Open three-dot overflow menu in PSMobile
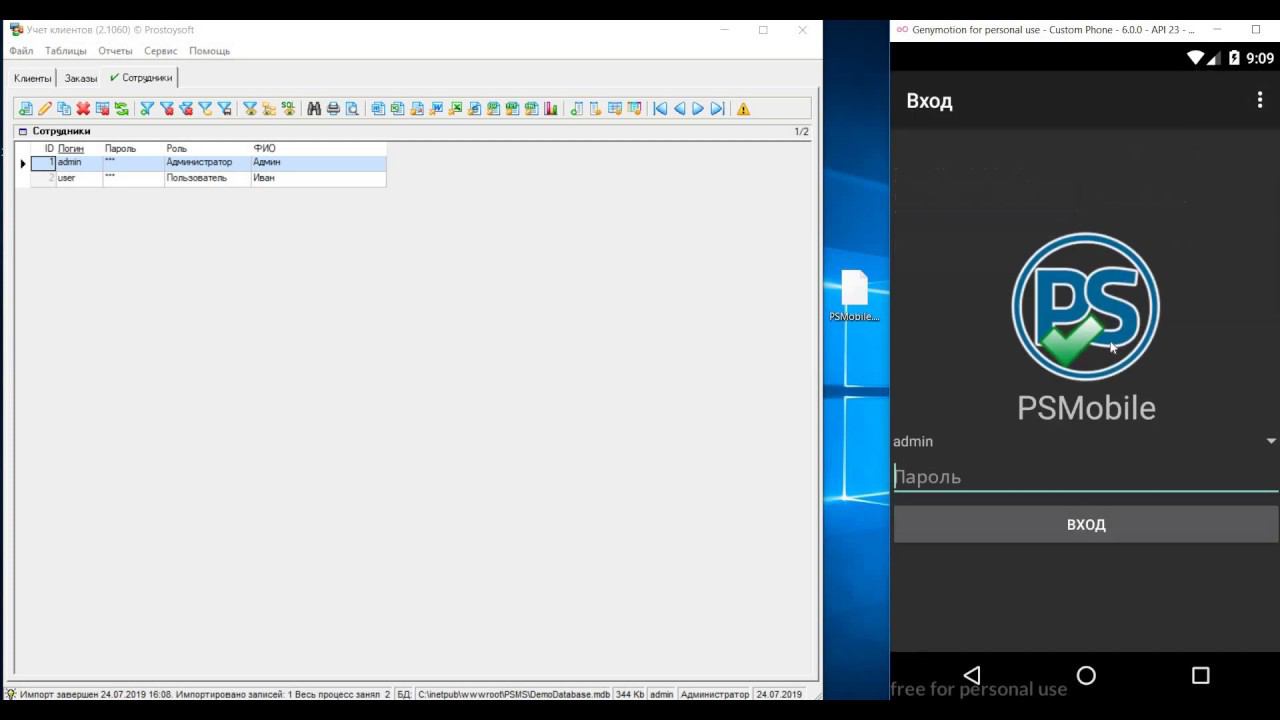This screenshot has width=1280, height=720. (x=1260, y=100)
